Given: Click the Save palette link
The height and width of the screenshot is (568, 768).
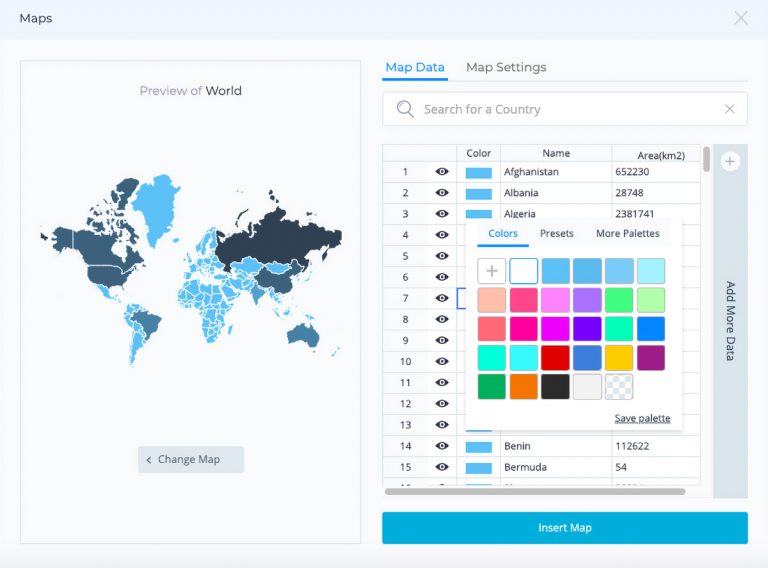Looking at the screenshot, I should tap(642, 418).
